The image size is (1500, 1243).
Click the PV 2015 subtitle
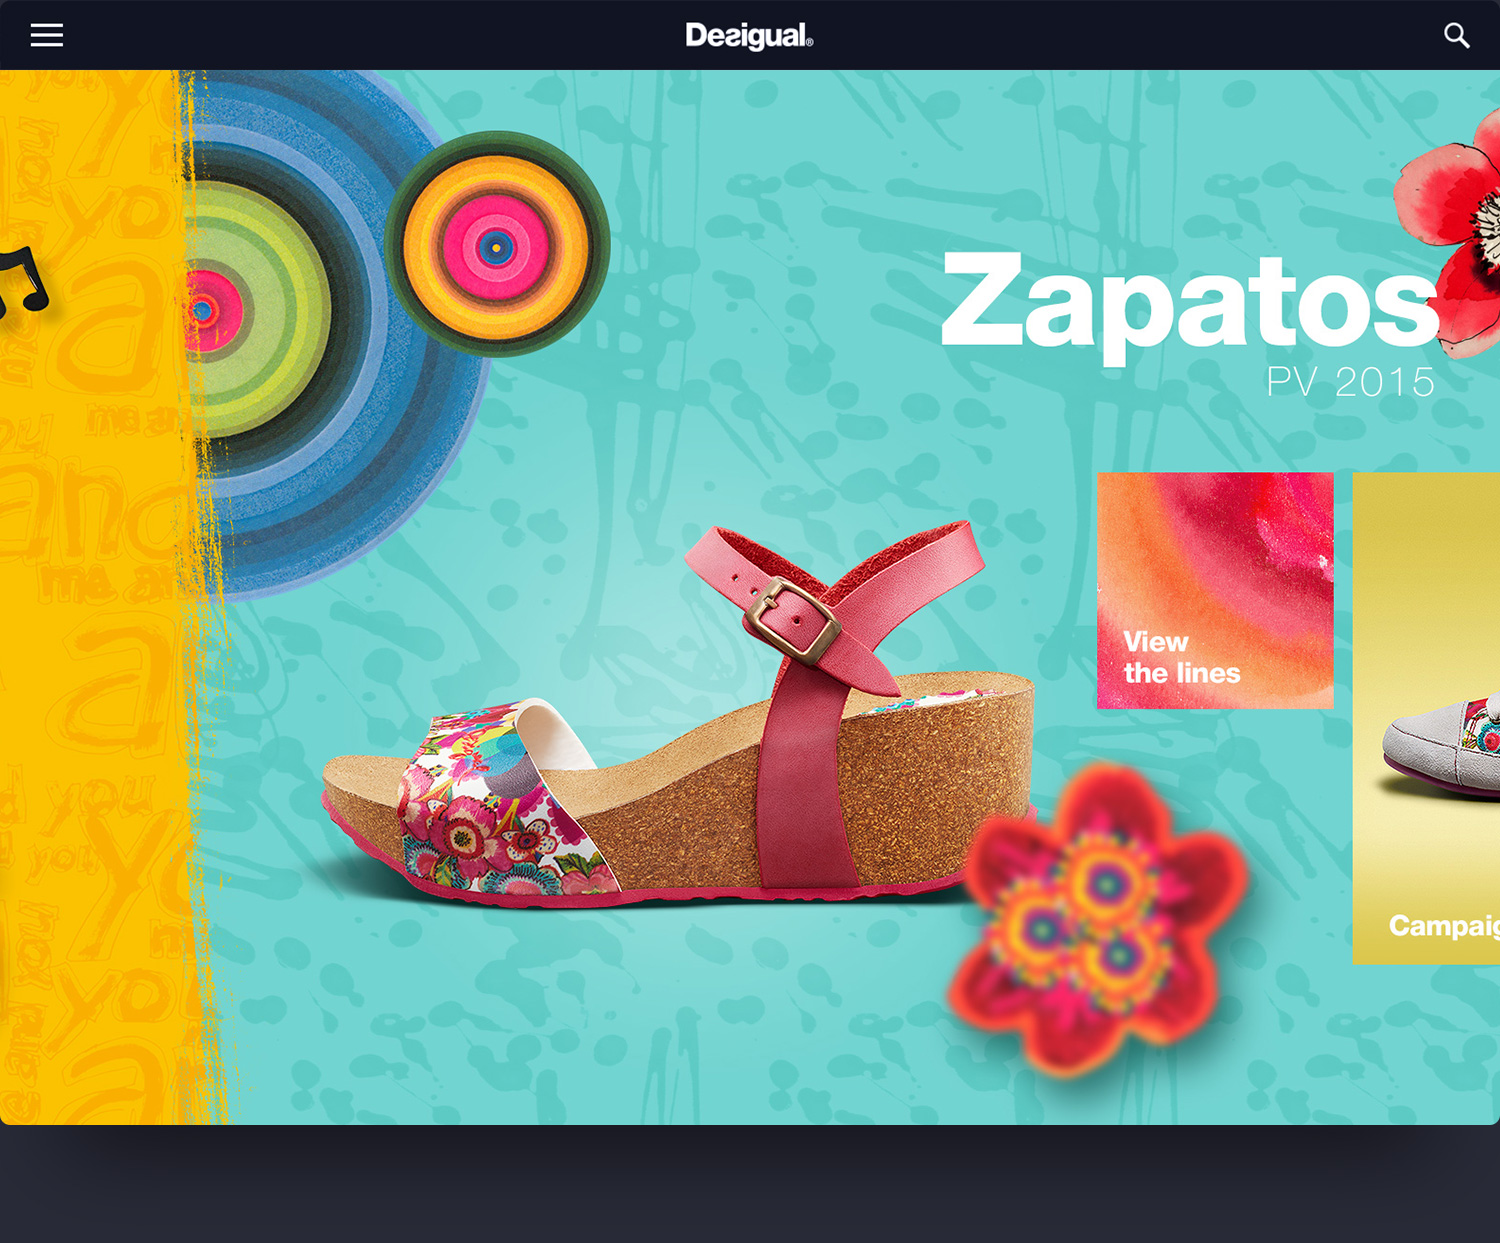1350,382
